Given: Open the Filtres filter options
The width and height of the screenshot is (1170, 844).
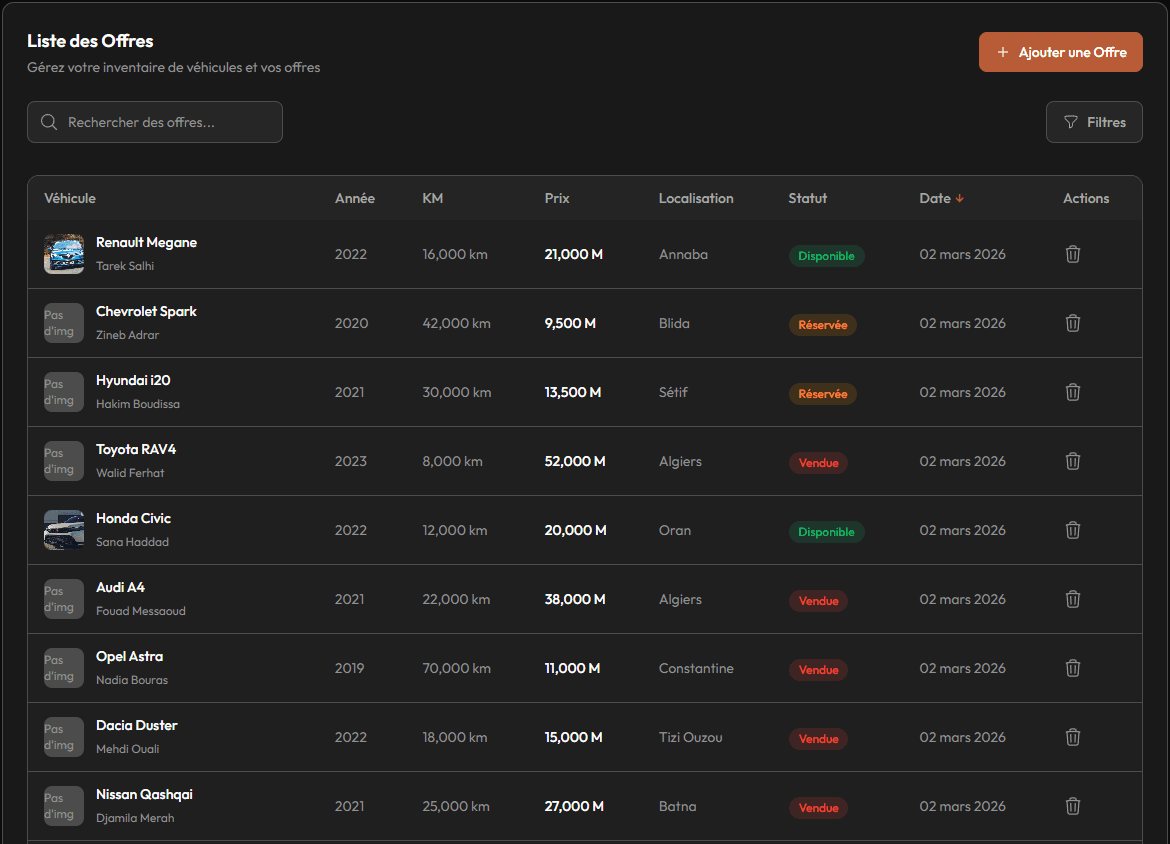Looking at the screenshot, I should pyautogui.click(x=1093, y=122).
